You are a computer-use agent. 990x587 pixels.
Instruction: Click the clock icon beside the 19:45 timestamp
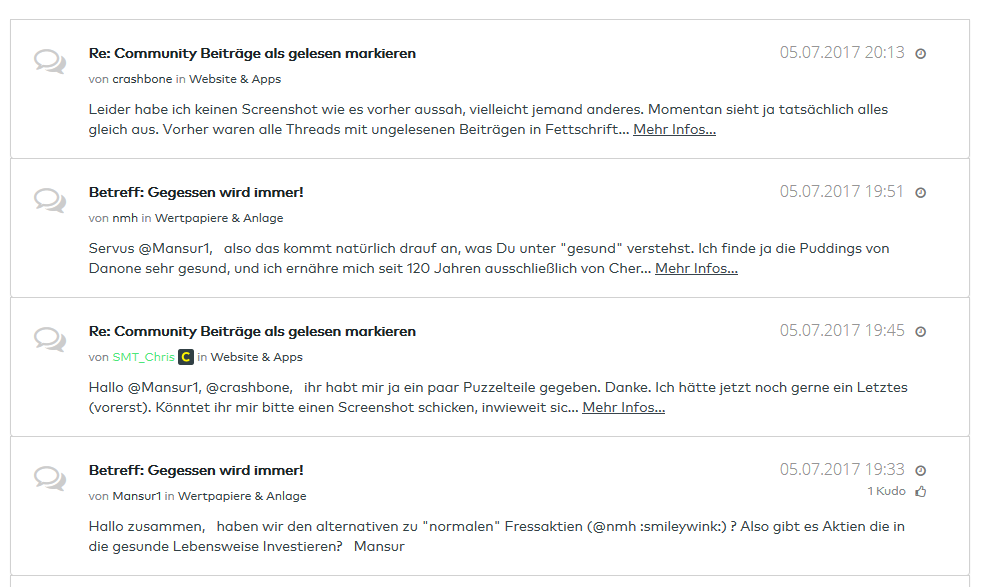(x=920, y=330)
